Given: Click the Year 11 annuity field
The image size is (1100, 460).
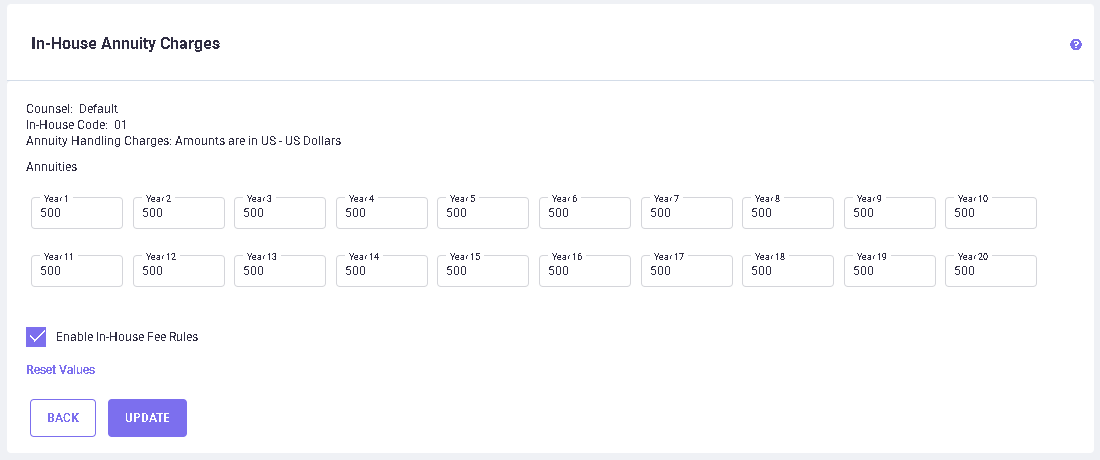Looking at the screenshot, I should coord(77,271).
